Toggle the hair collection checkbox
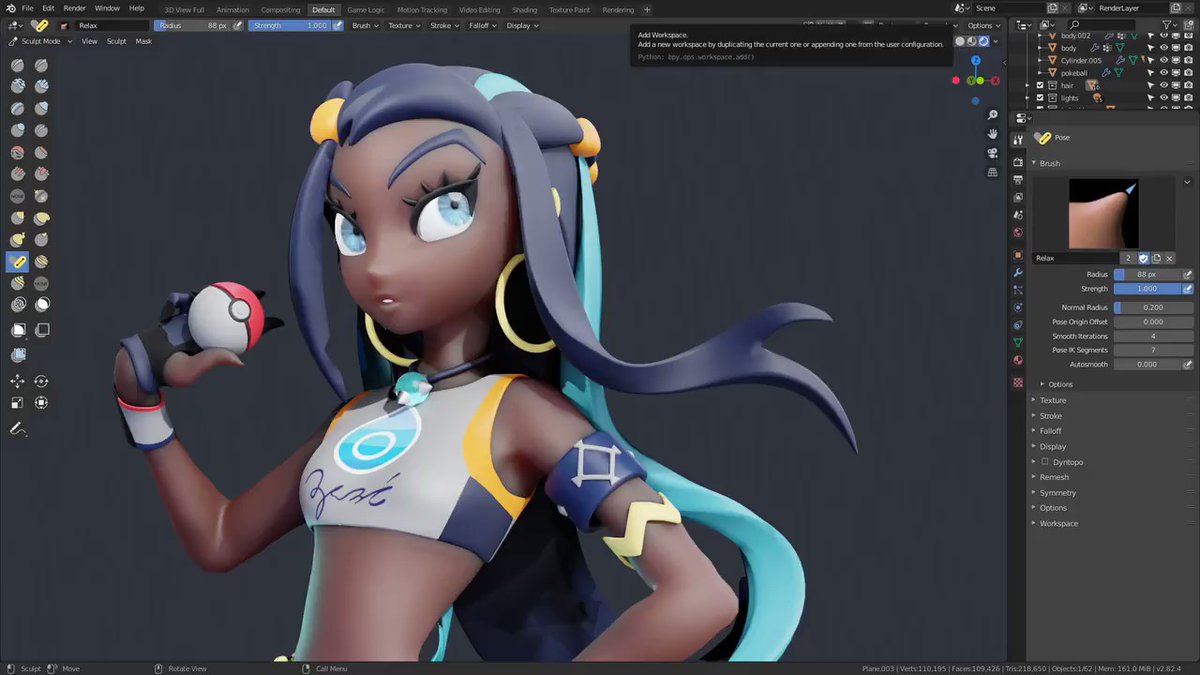 1040,86
